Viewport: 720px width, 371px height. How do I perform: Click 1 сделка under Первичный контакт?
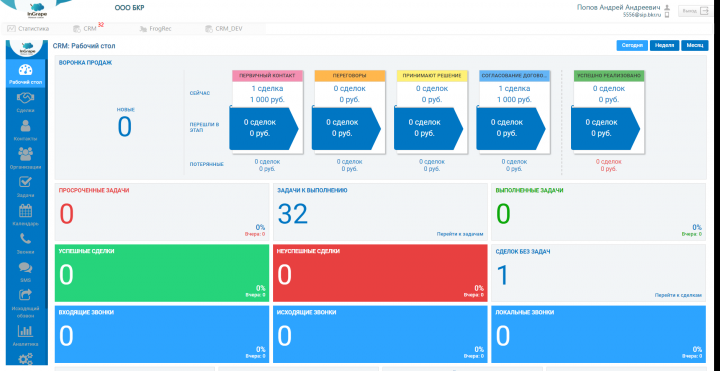pyautogui.click(x=267, y=89)
